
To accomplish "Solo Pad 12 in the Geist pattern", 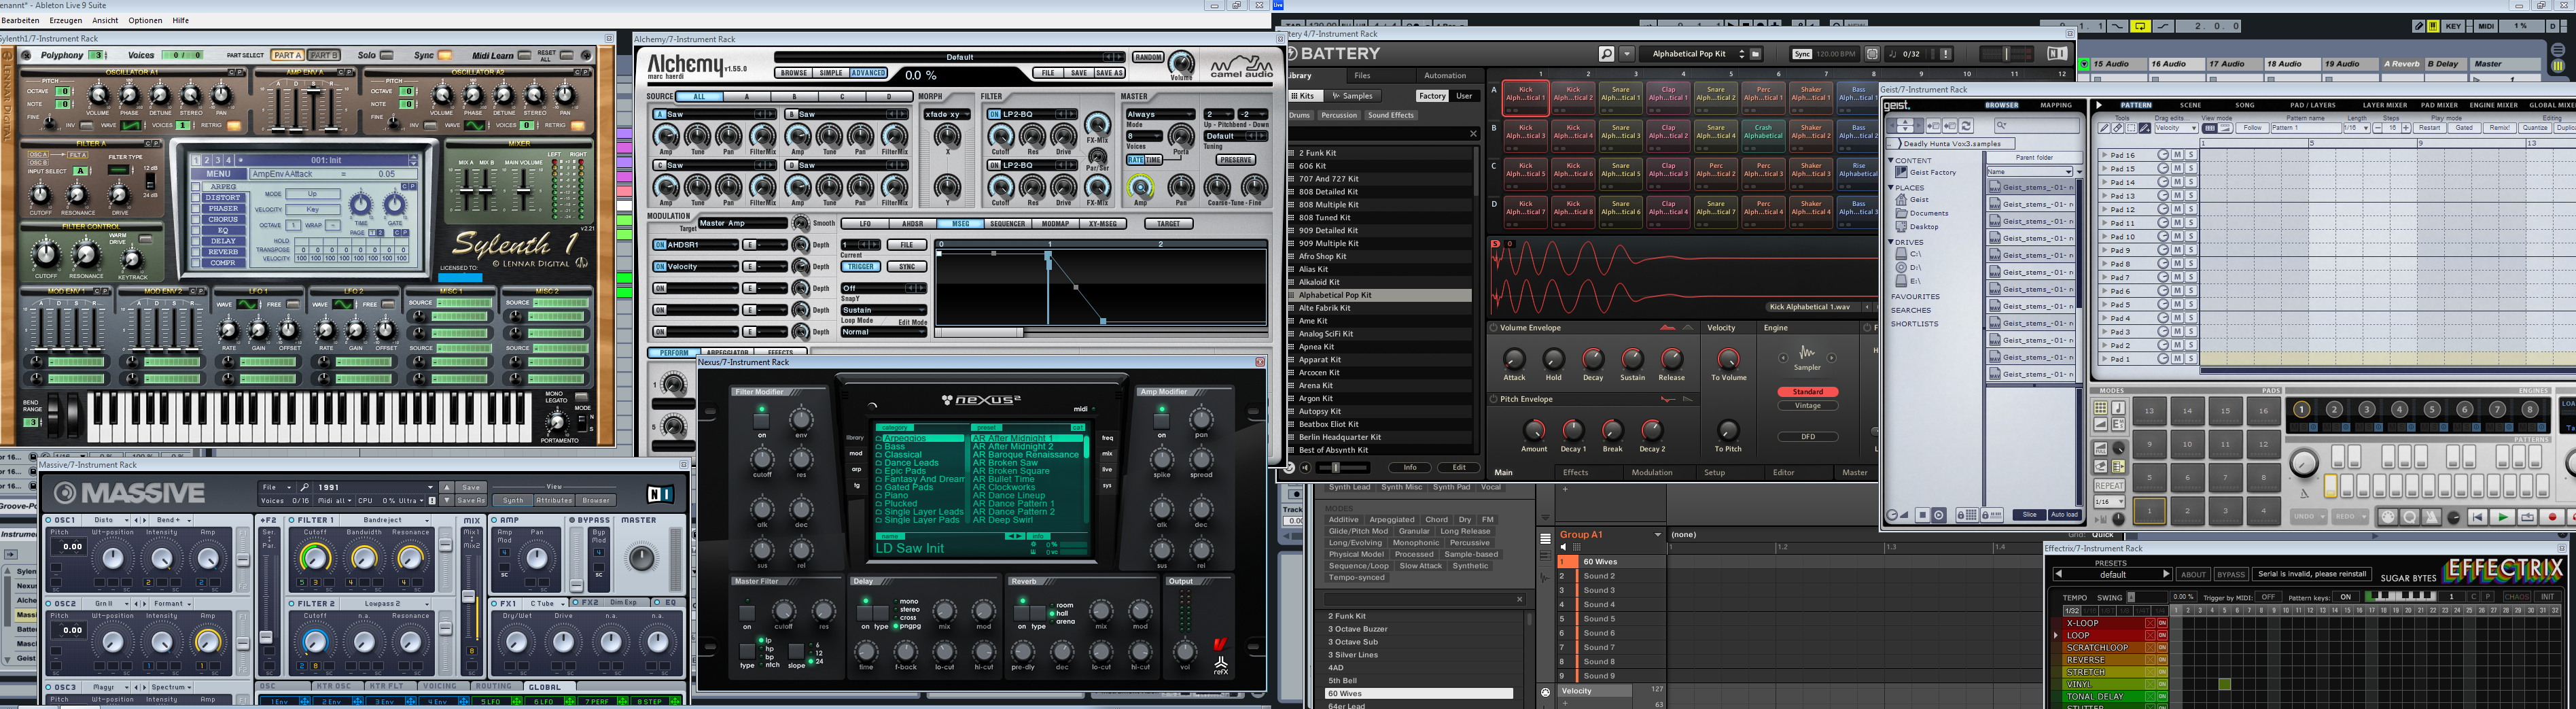I will tap(2191, 209).
